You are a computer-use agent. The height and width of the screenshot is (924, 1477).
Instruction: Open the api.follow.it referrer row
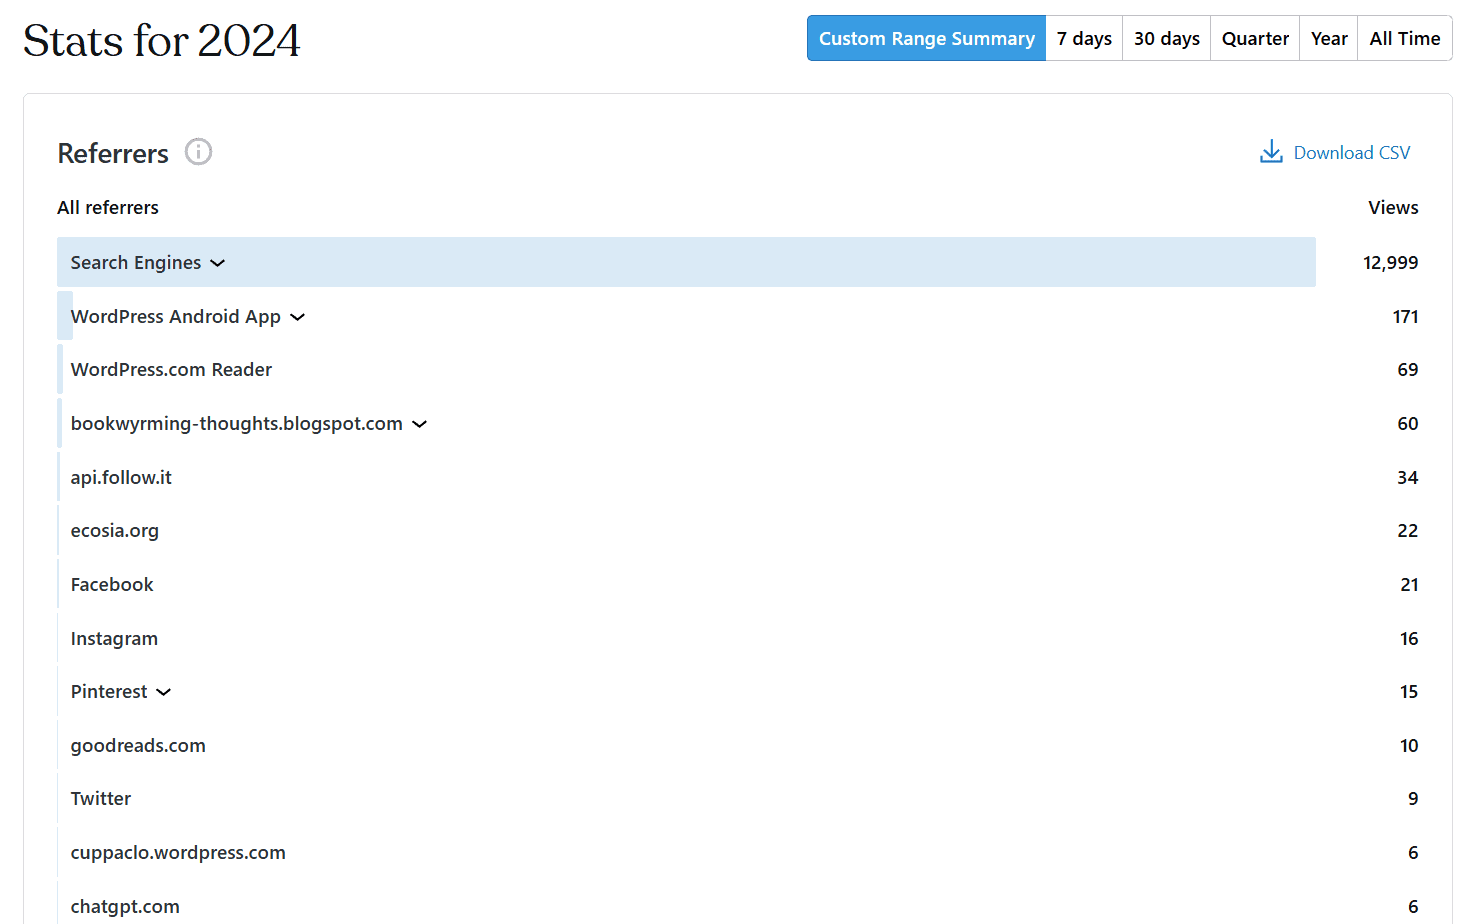pos(121,478)
